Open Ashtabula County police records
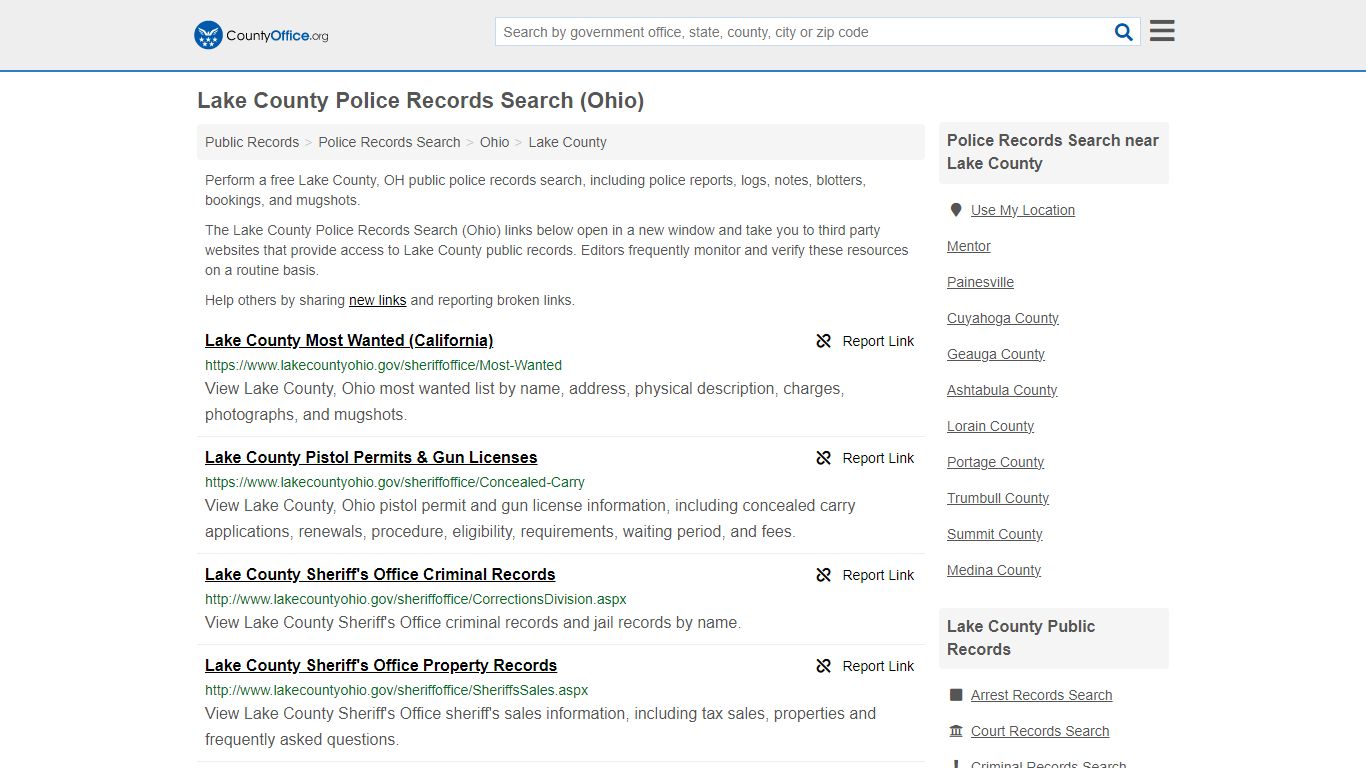 click(1002, 390)
